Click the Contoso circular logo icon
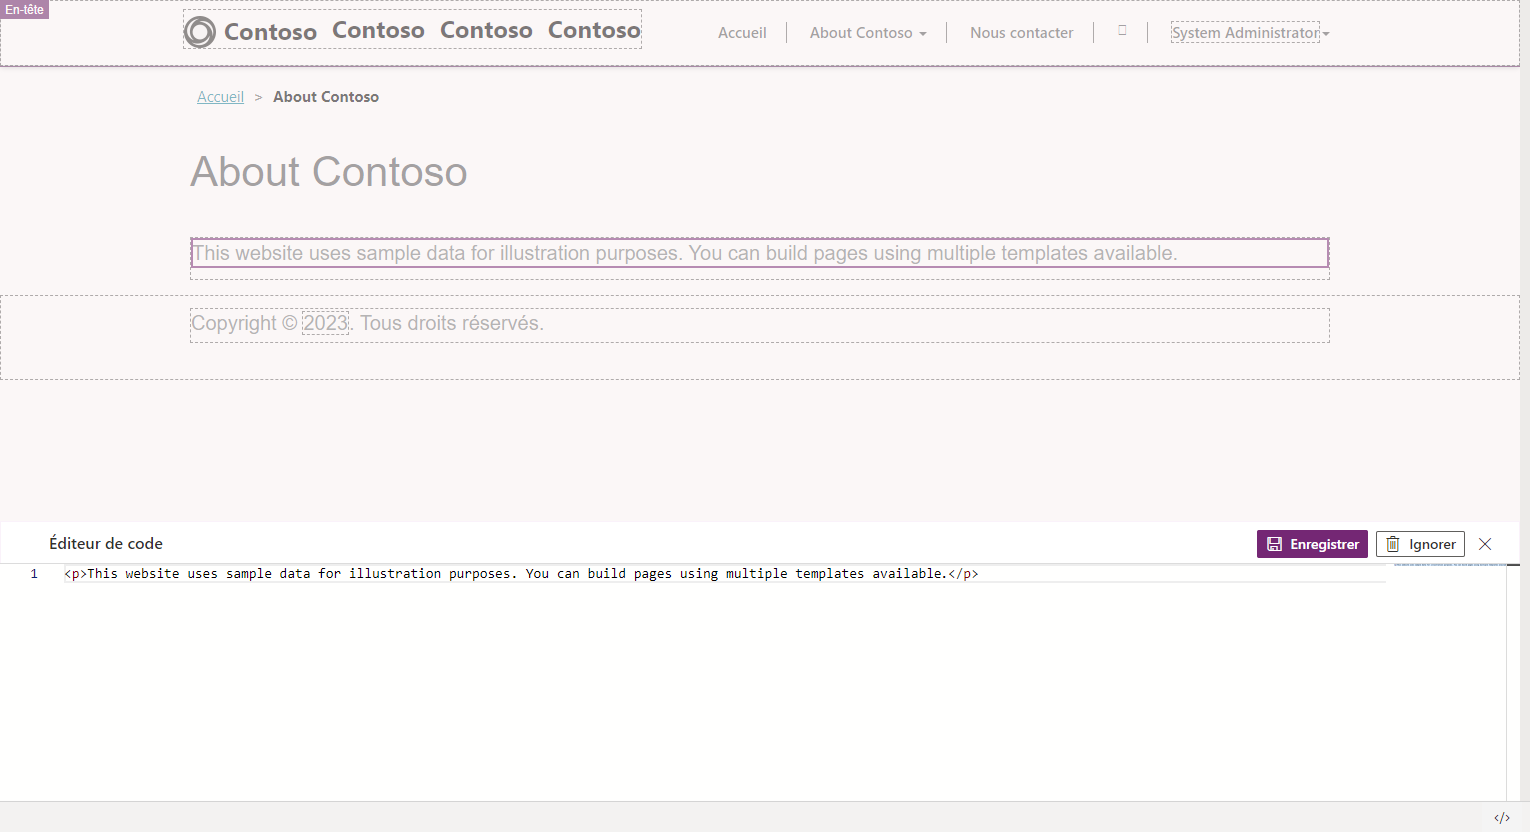1530x832 pixels. point(200,32)
